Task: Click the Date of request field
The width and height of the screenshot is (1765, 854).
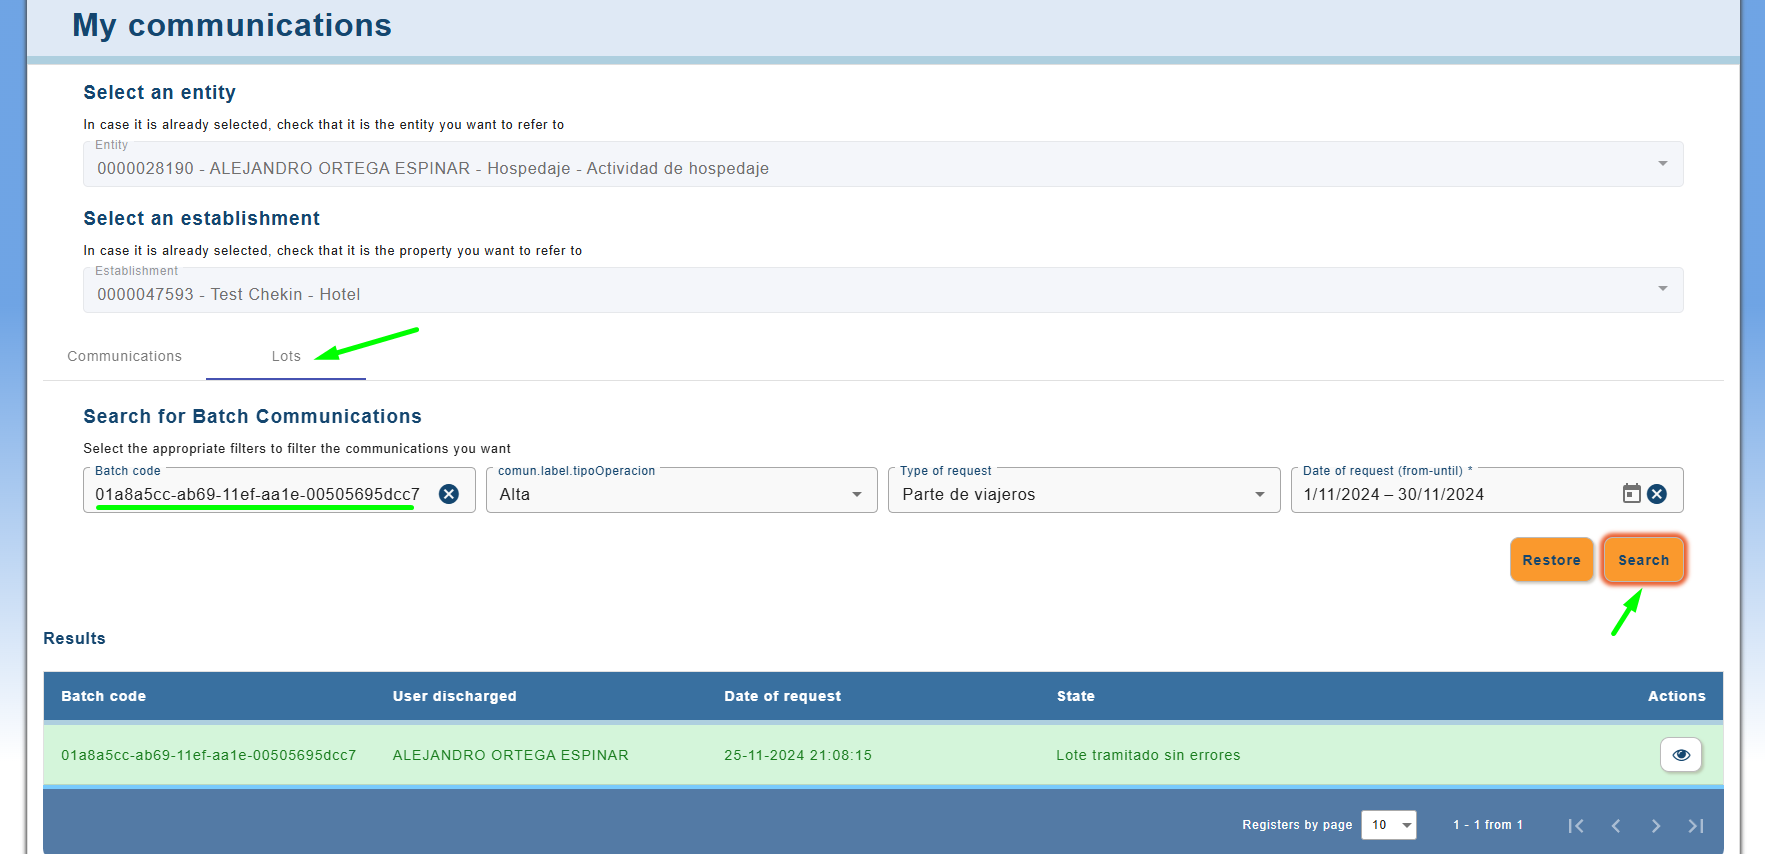Action: coord(1450,494)
